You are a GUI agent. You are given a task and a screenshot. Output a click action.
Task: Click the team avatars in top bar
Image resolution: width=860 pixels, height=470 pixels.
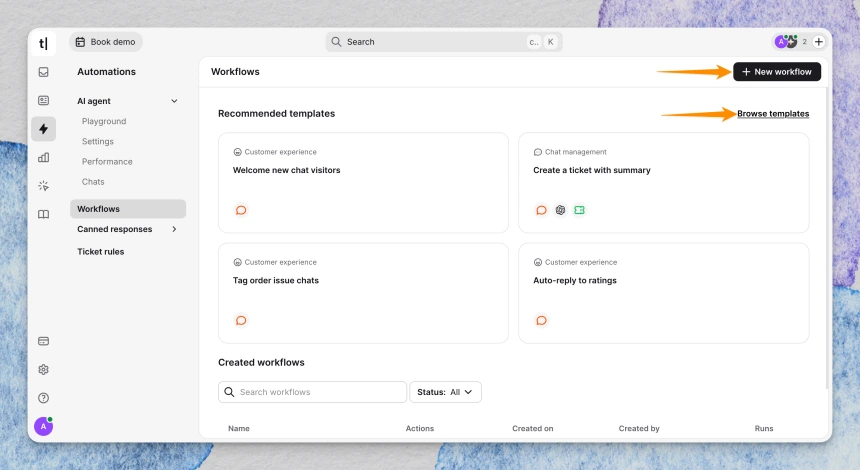click(x=786, y=42)
